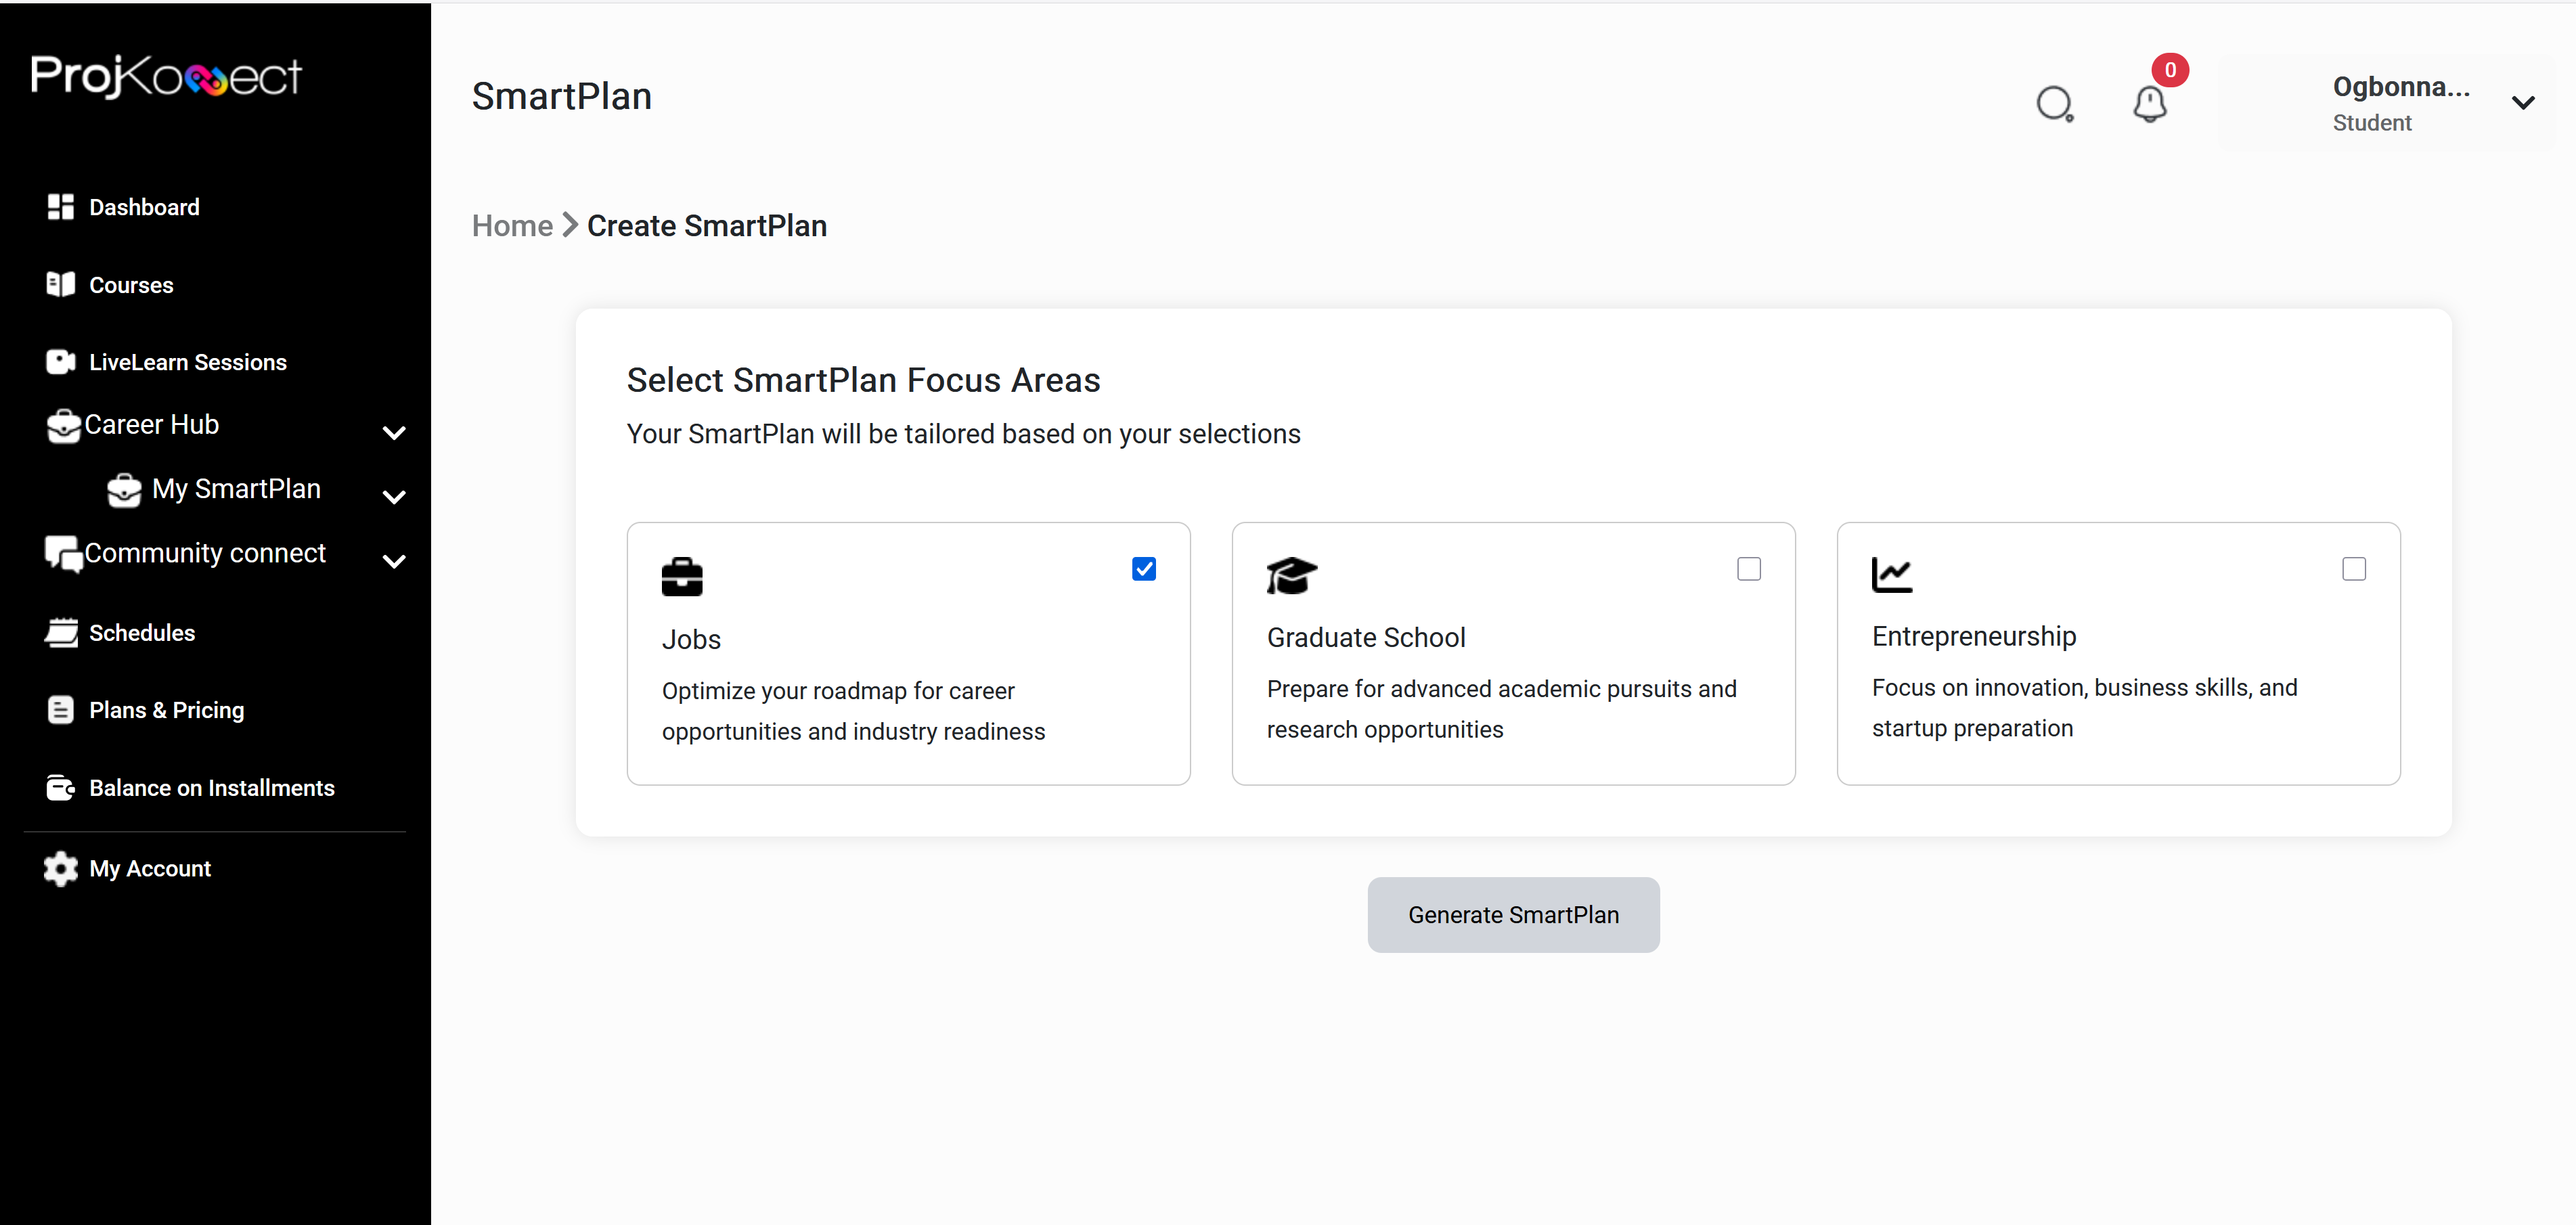The image size is (2576, 1225).
Task: Click the Balance on Installments wallet icon
Action: click(x=61, y=788)
